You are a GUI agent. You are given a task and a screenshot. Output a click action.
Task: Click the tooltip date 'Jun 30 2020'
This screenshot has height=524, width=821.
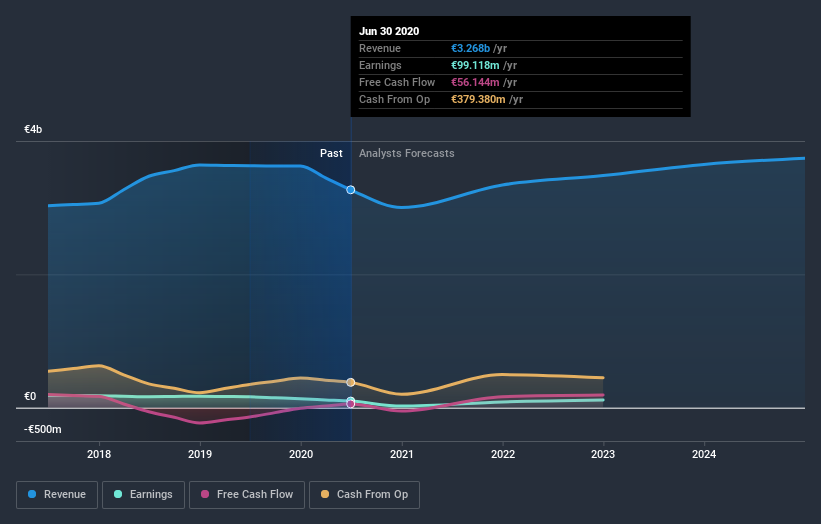(x=389, y=31)
